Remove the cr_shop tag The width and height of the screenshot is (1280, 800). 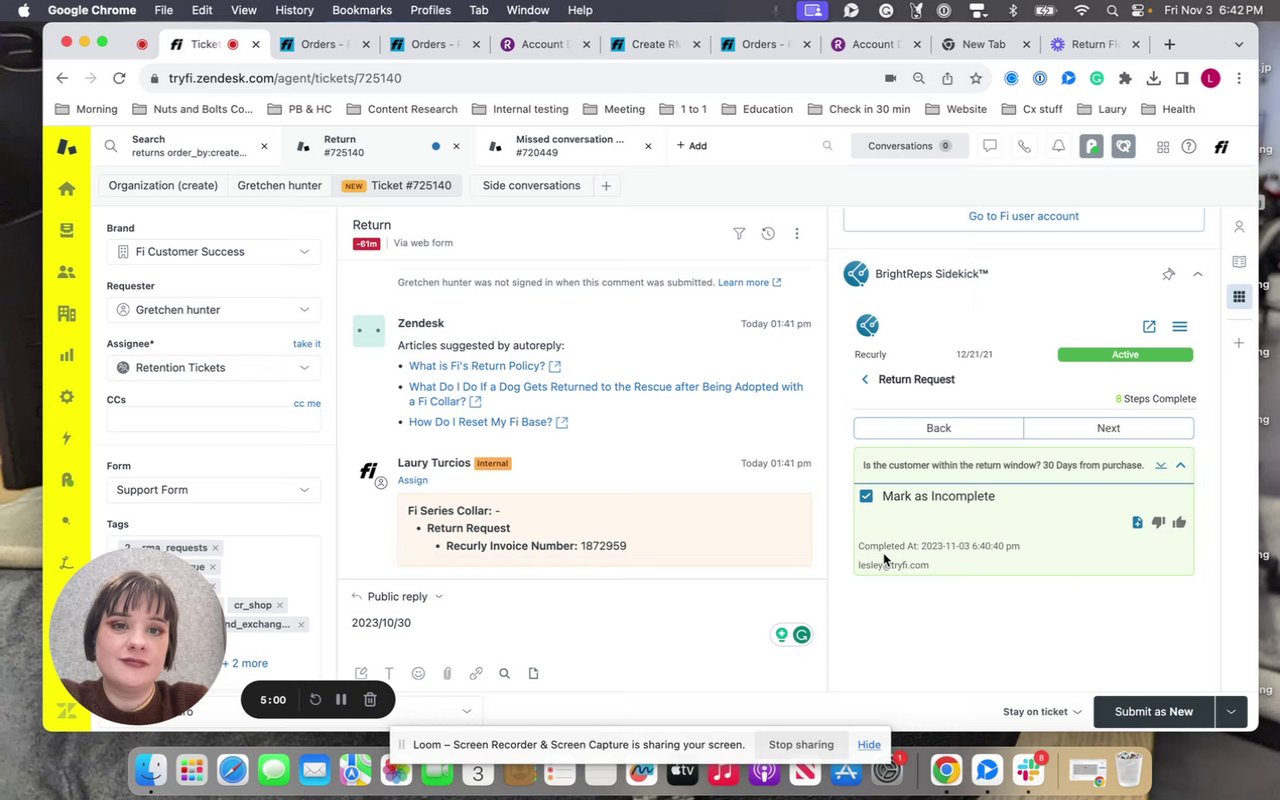point(280,605)
